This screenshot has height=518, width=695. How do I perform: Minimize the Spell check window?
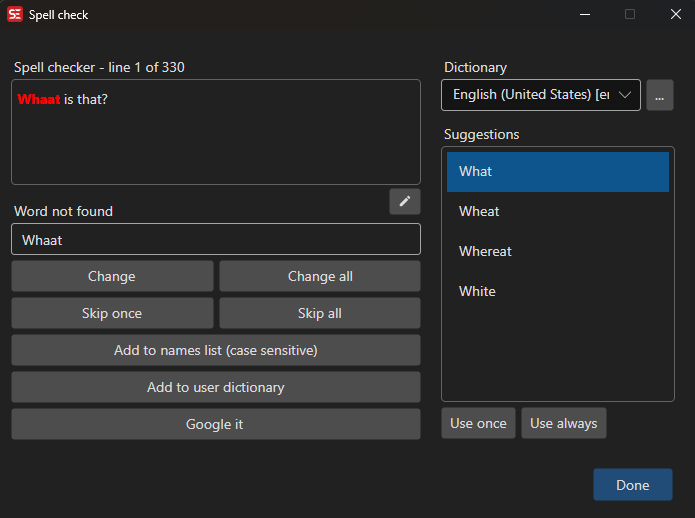585,15
